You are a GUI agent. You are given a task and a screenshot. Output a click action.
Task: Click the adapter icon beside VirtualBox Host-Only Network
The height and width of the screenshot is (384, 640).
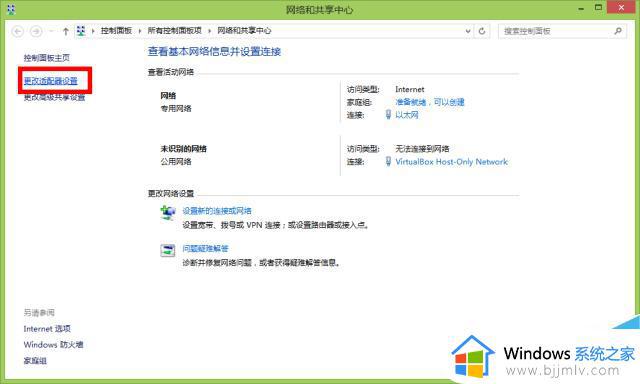pos(388,162)
